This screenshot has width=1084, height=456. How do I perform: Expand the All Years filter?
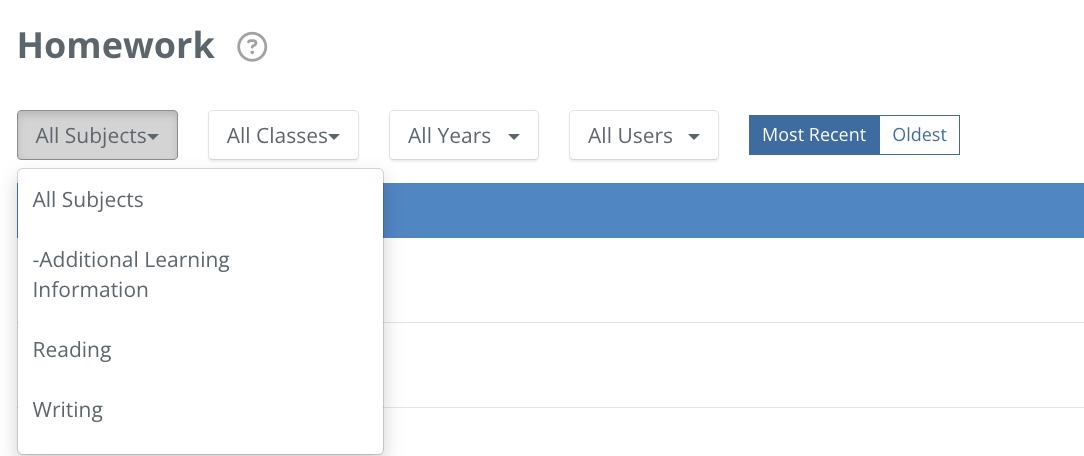[x=463, y=135]
